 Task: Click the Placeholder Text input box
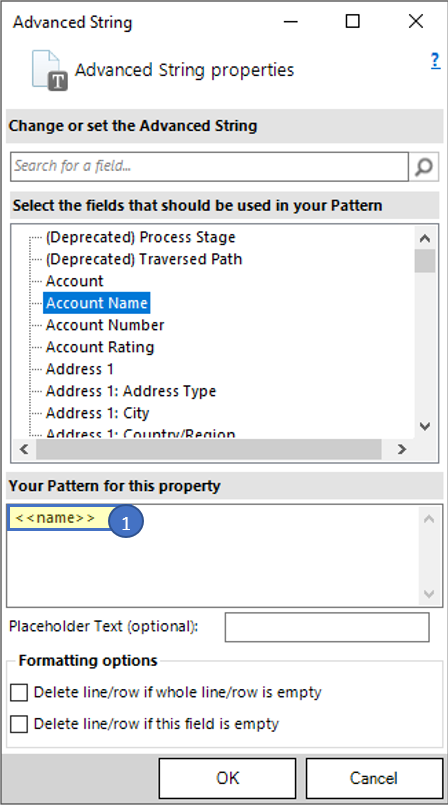pos(327,627)
